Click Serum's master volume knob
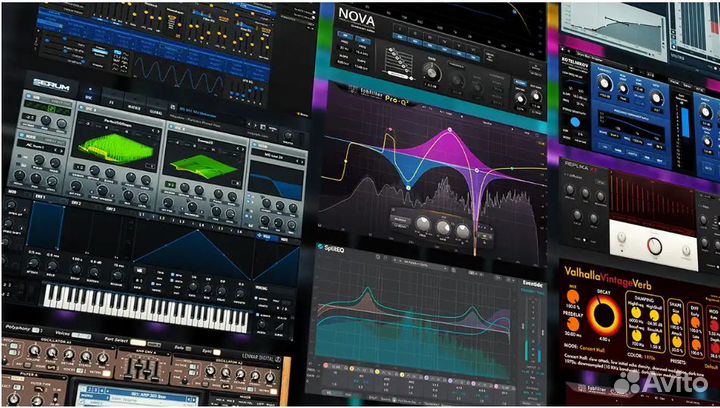Image resolution: width=720 pixels, height=408 pixels. [289, 135]
